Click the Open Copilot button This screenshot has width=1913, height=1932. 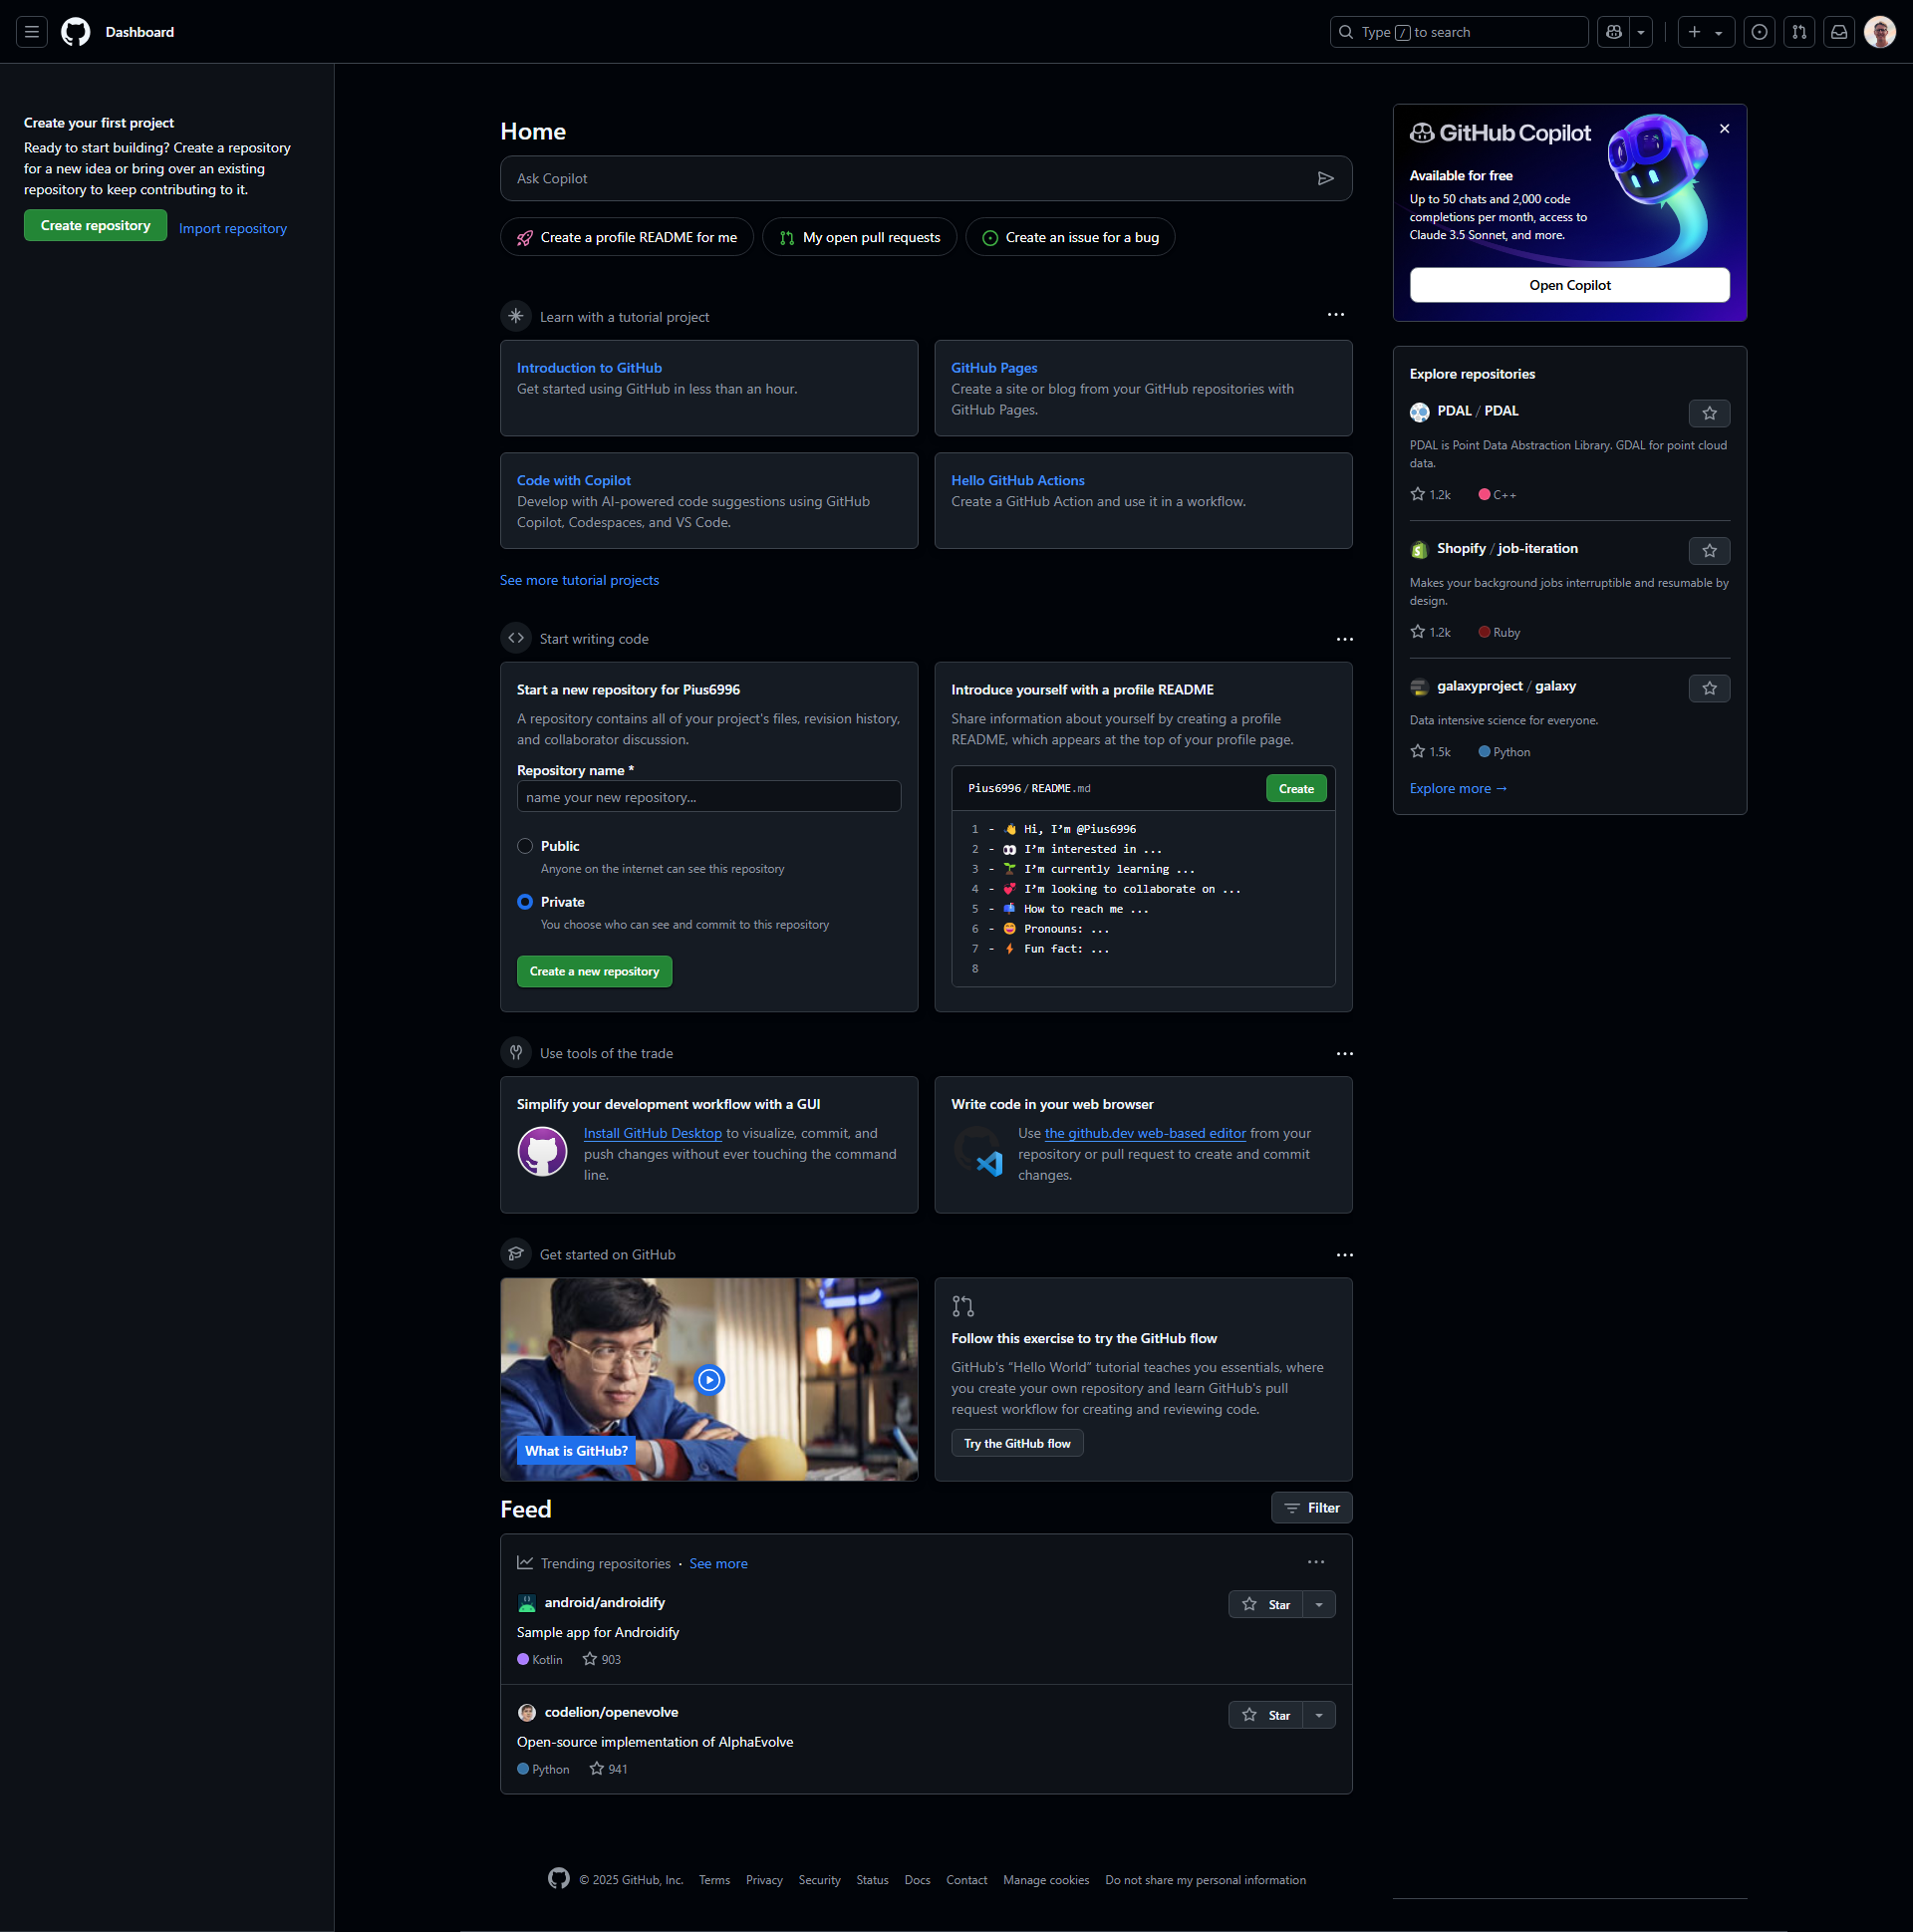tap(1570, 285)
